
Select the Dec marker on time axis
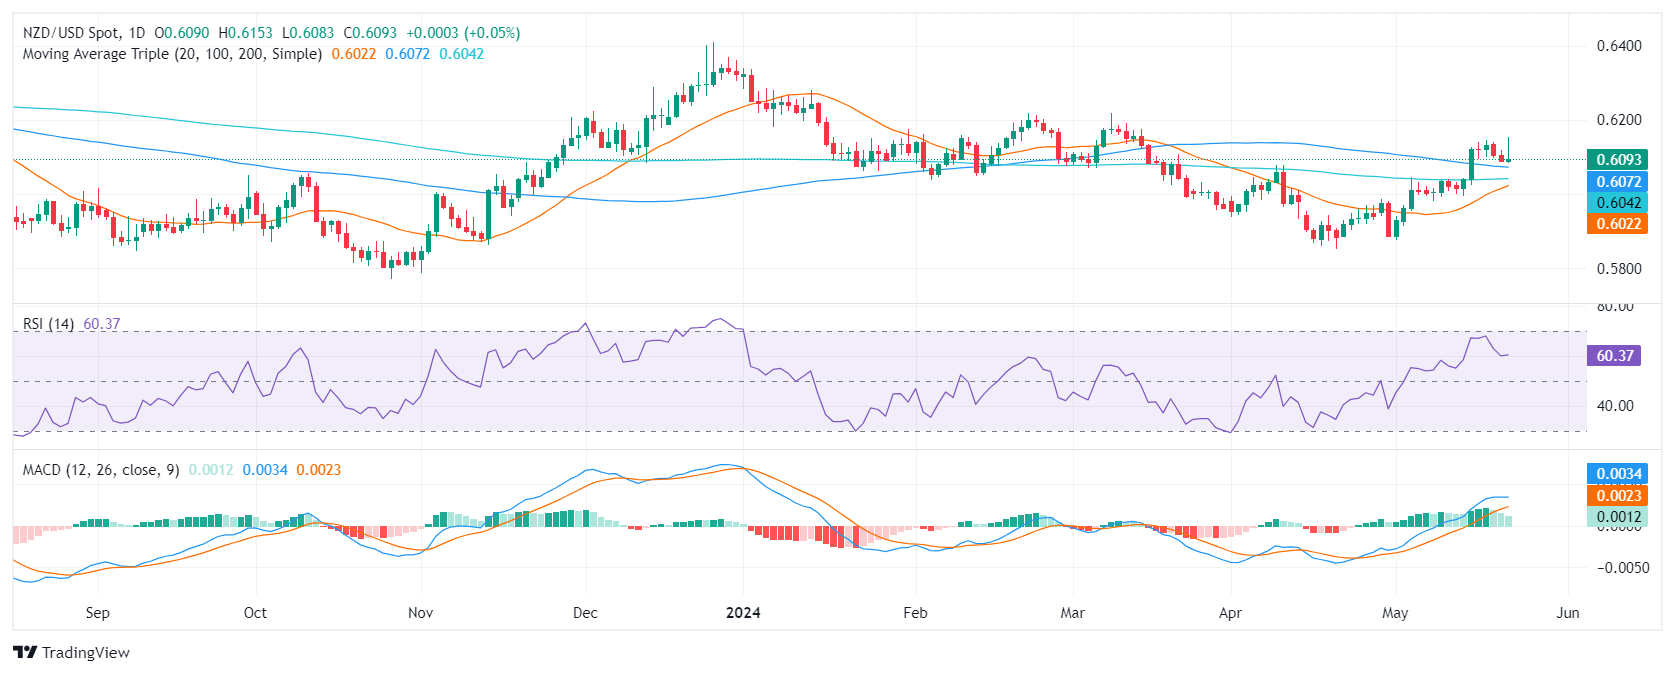(585, 613)
